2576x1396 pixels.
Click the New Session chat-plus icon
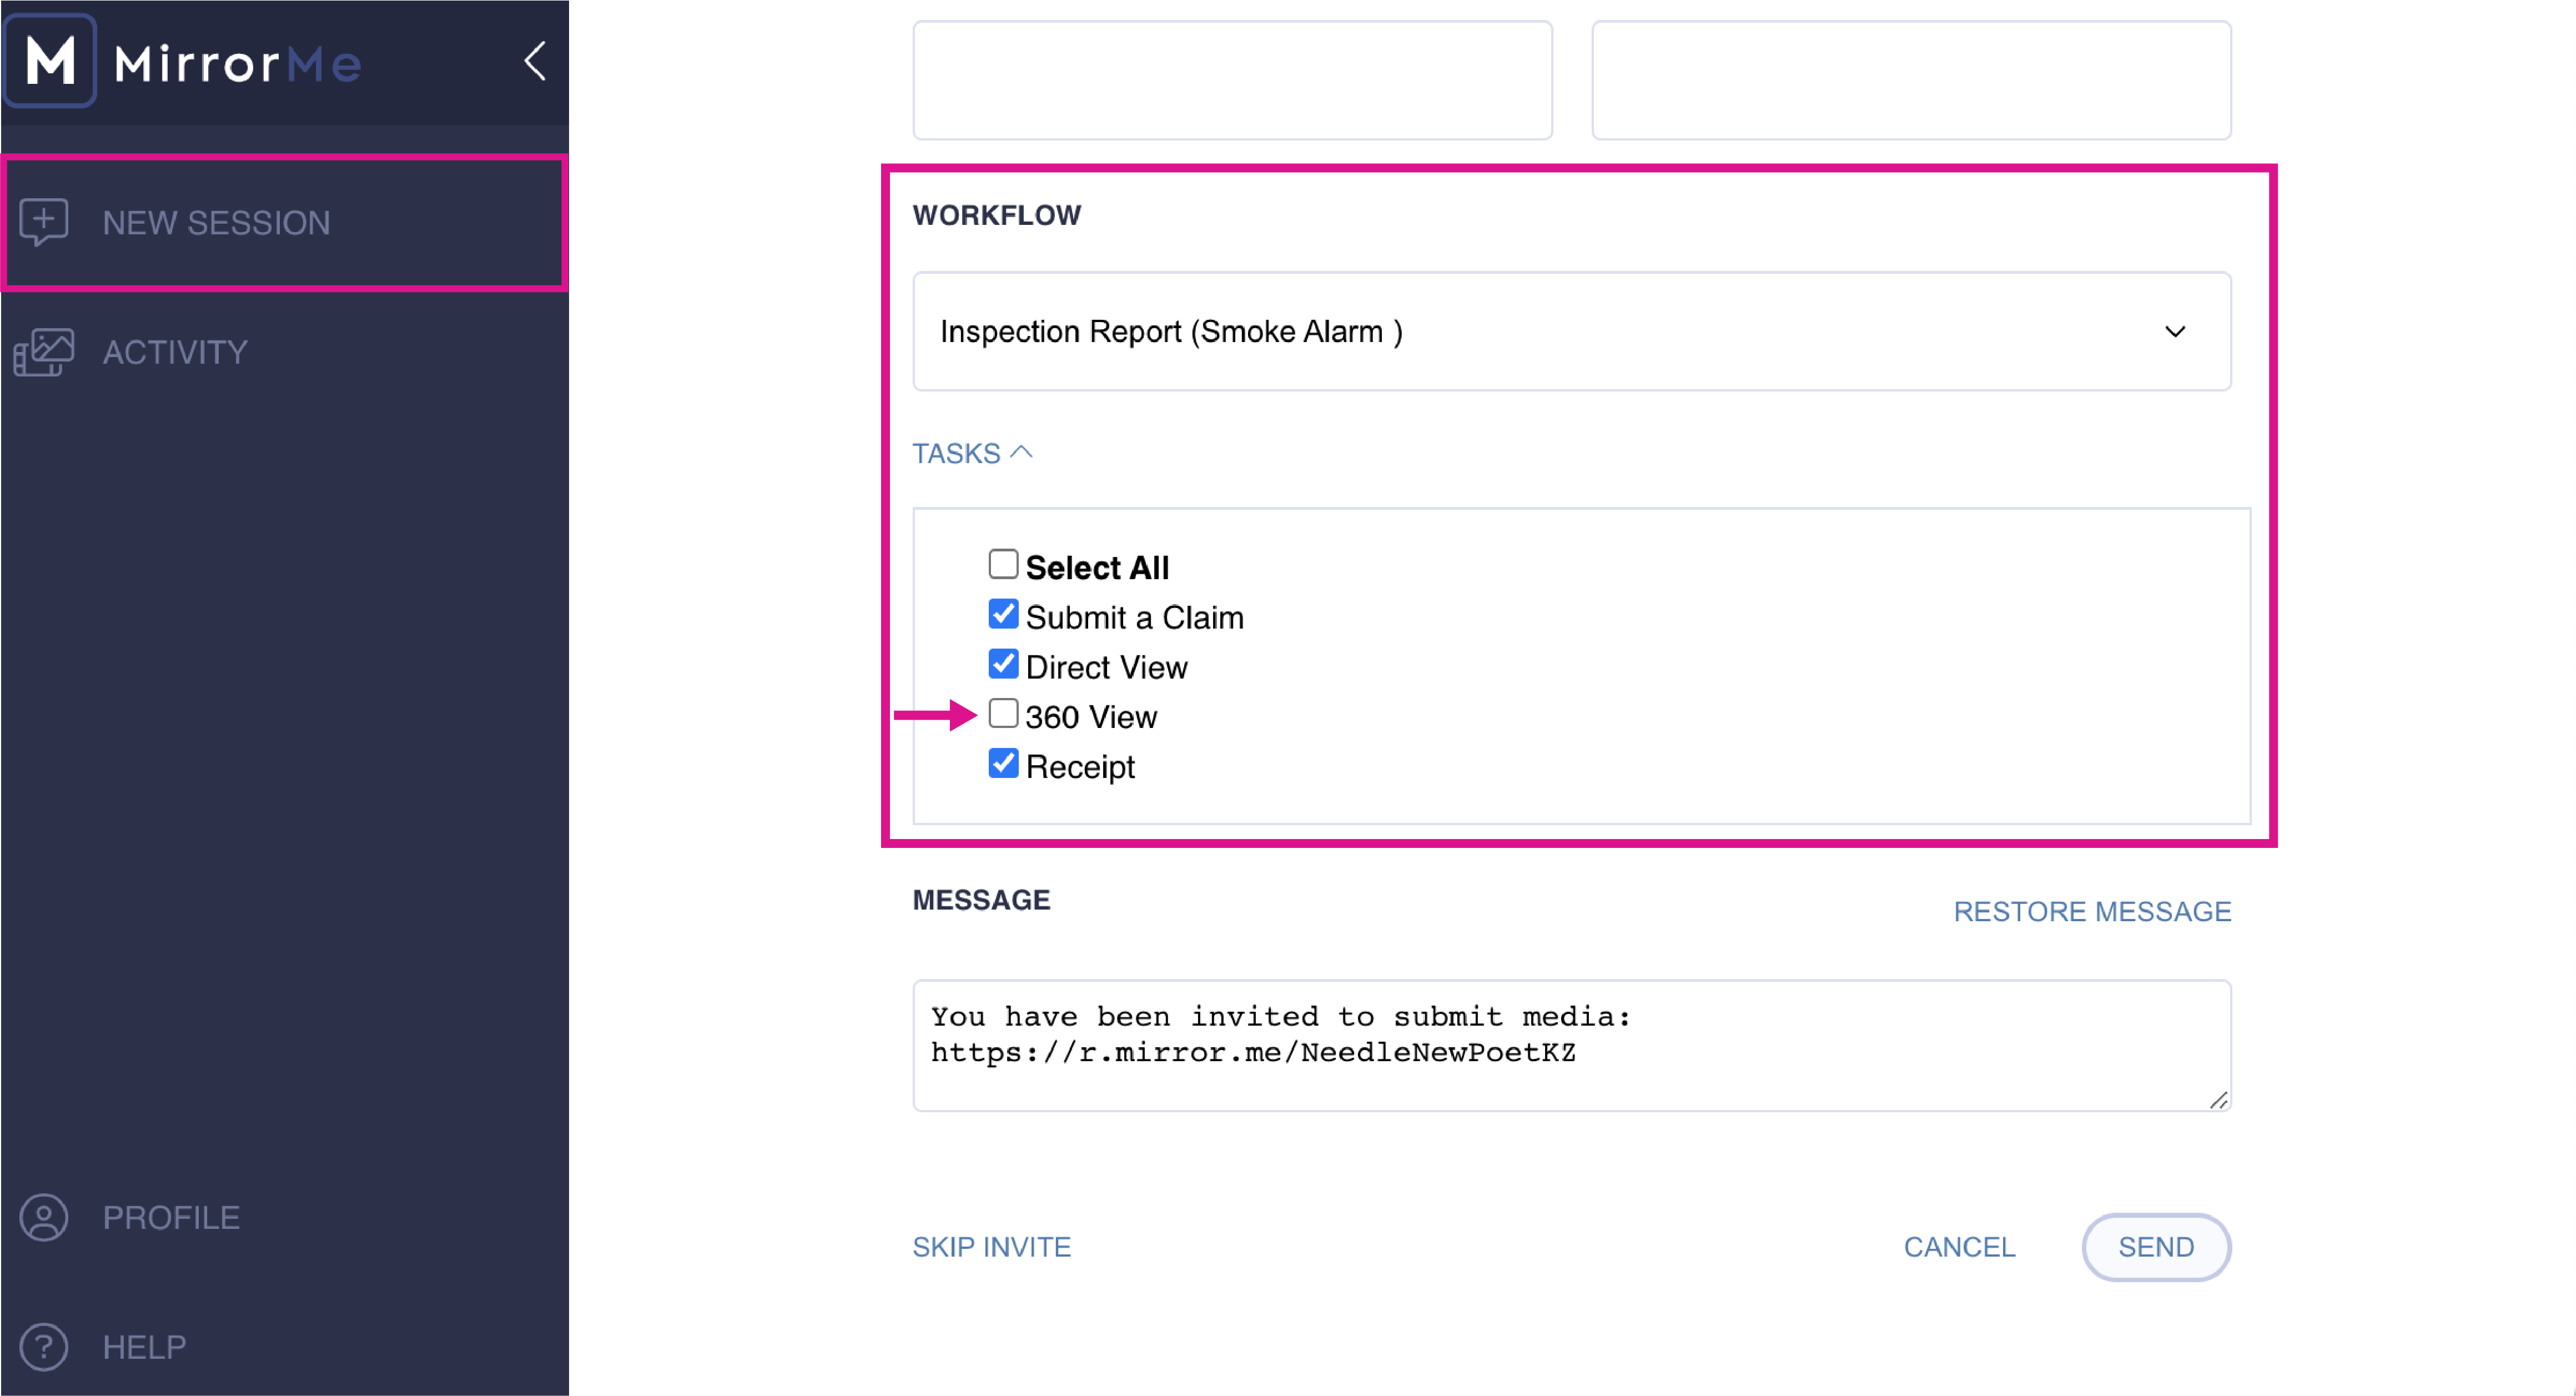(44, 222)
